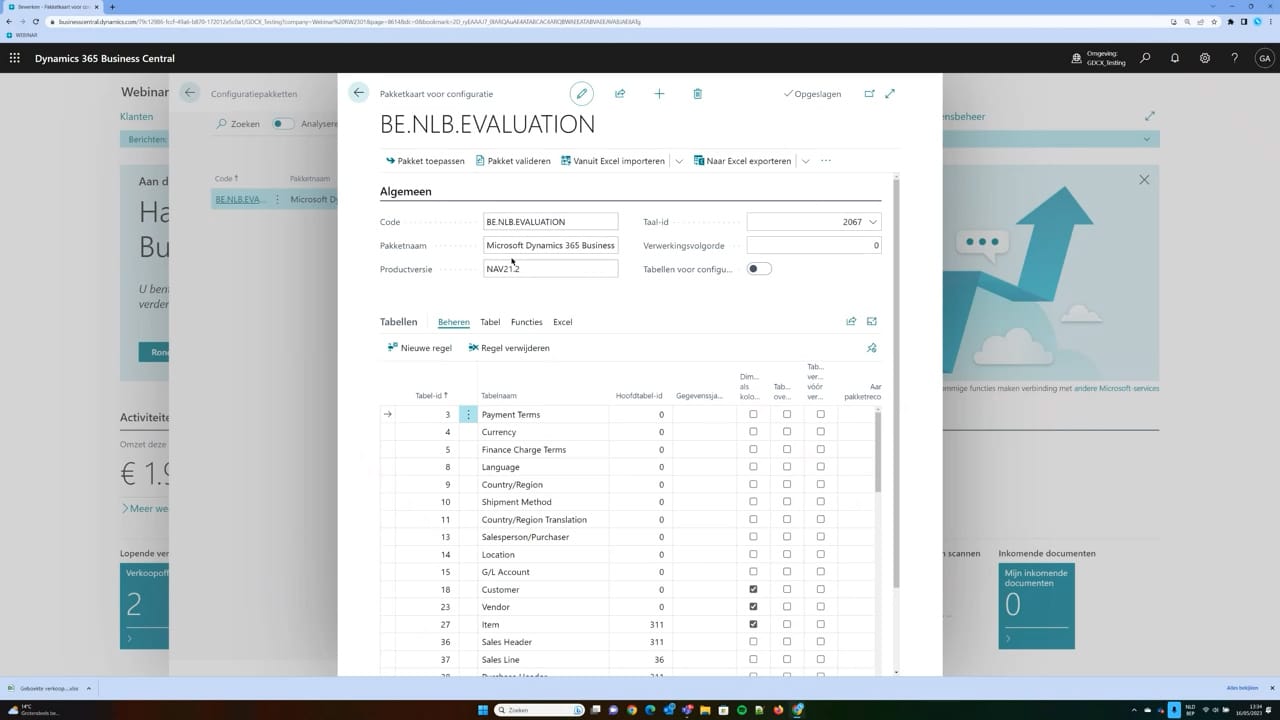Open the andere Microsoft-services link

point(1116,388)
